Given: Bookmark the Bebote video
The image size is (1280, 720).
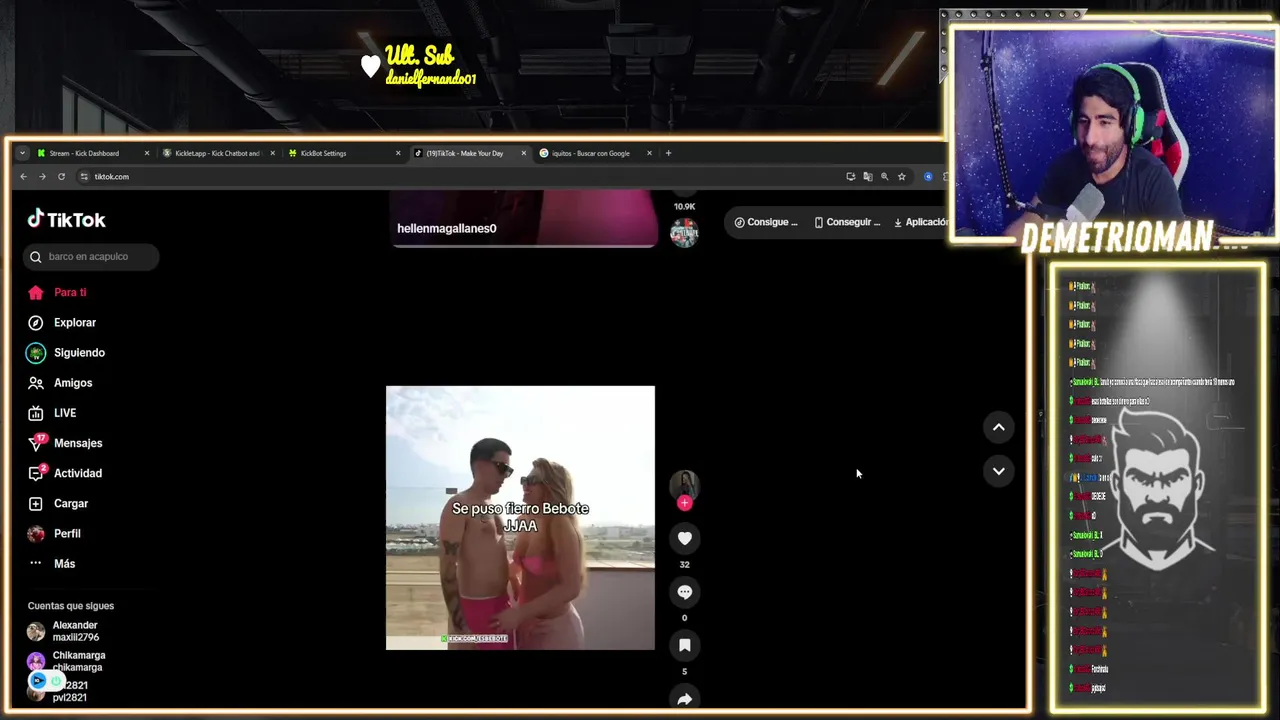Looking at the screenshot, I should (x=684, y=645).
